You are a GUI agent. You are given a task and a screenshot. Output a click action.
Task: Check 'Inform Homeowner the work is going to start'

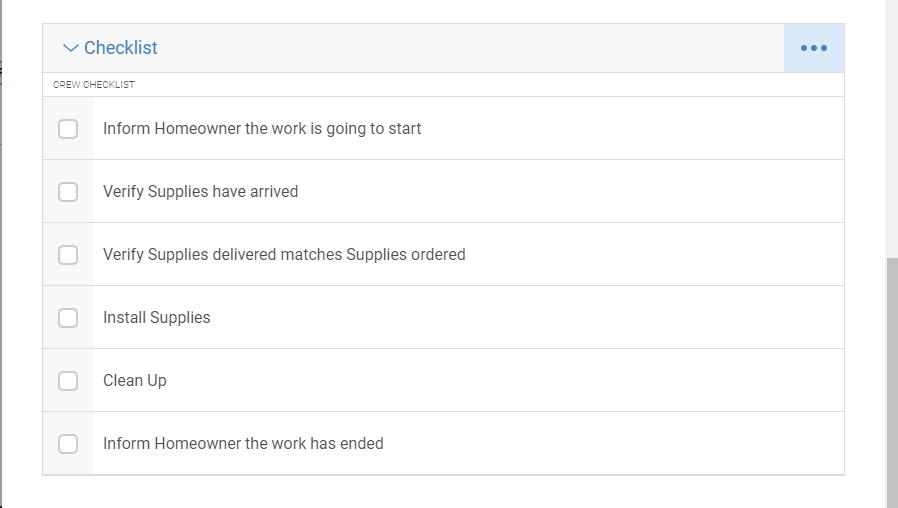pos(68,129)
